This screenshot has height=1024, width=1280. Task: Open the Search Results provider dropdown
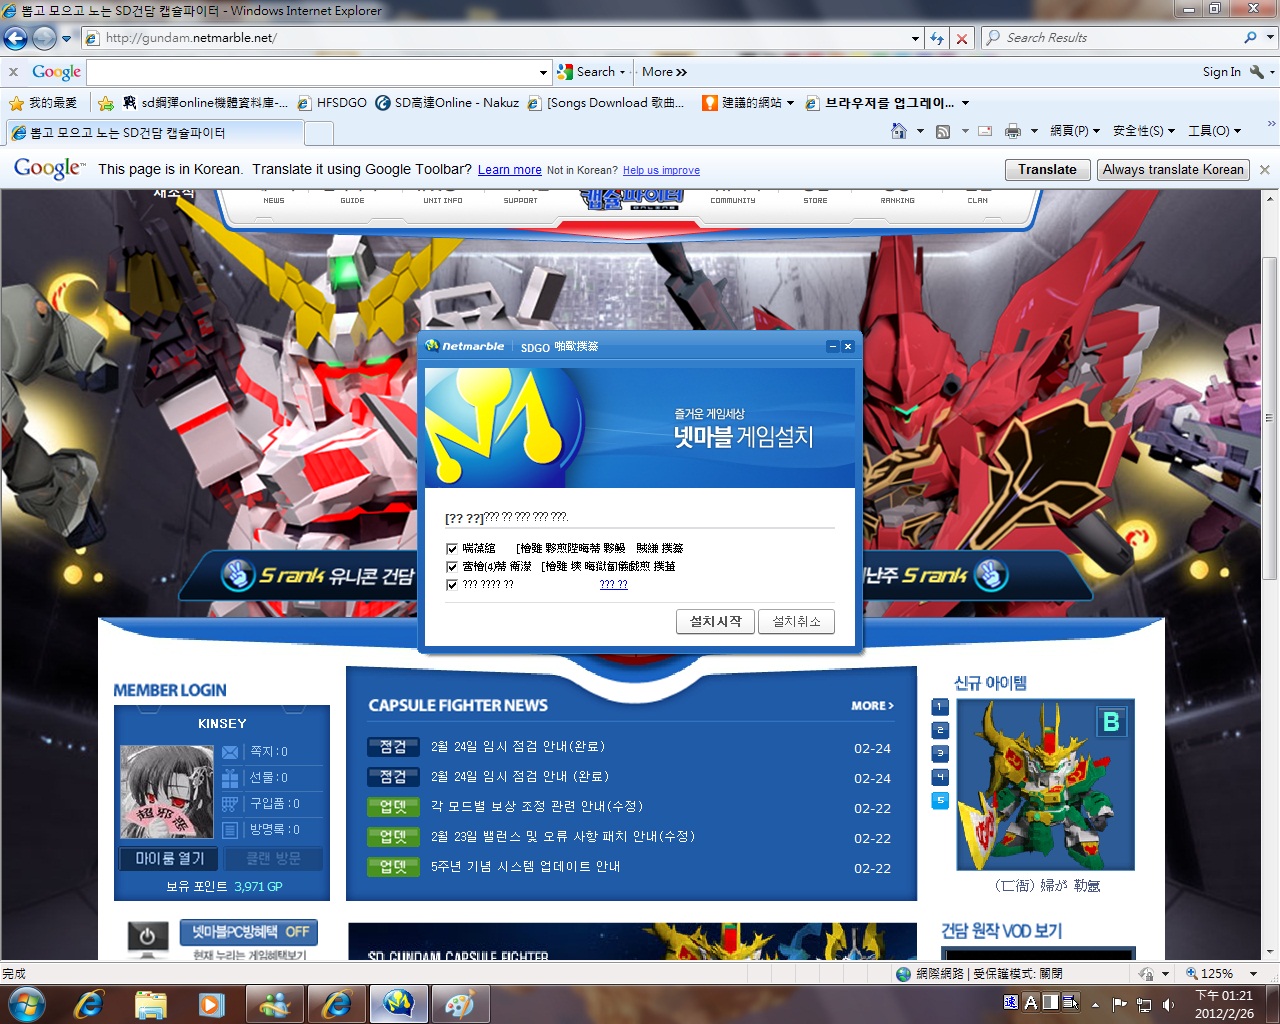(x=1271, y=38)
